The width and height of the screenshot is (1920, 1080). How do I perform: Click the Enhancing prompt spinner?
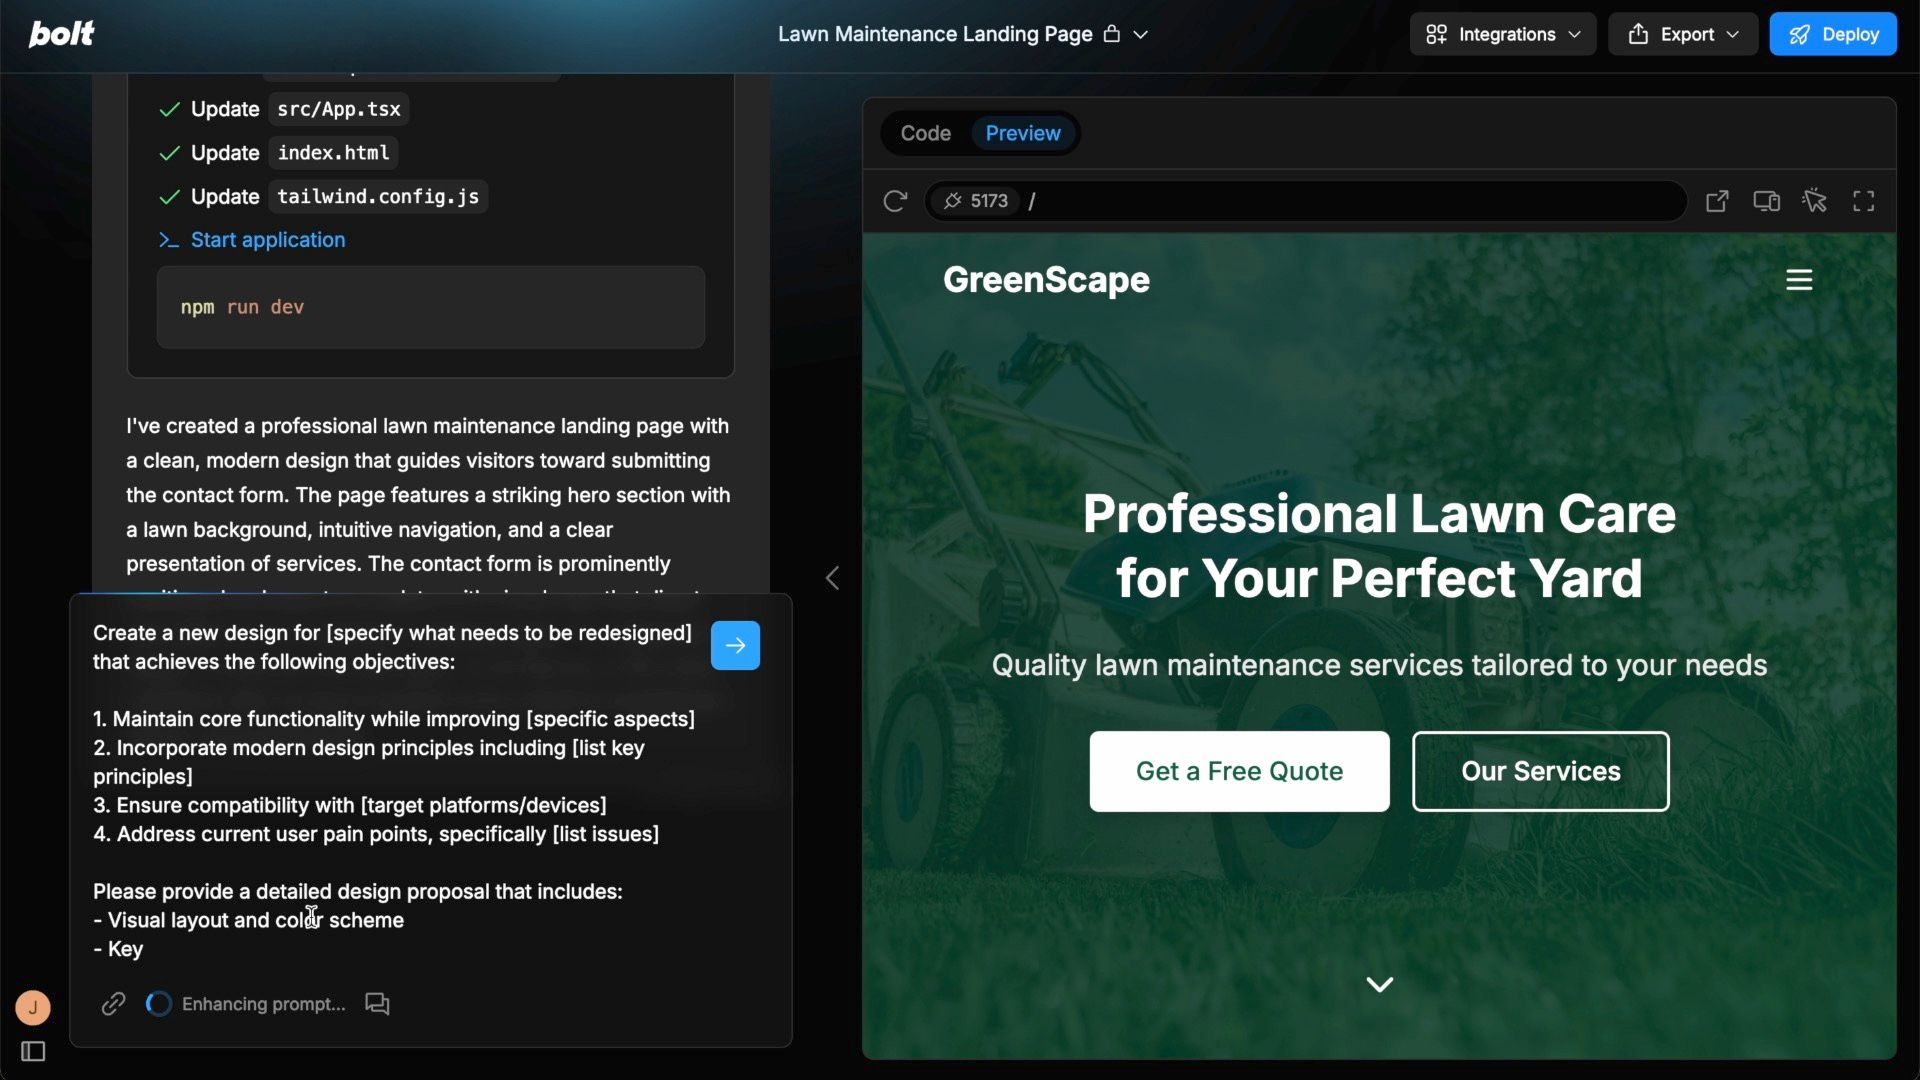click(159, 1004)
